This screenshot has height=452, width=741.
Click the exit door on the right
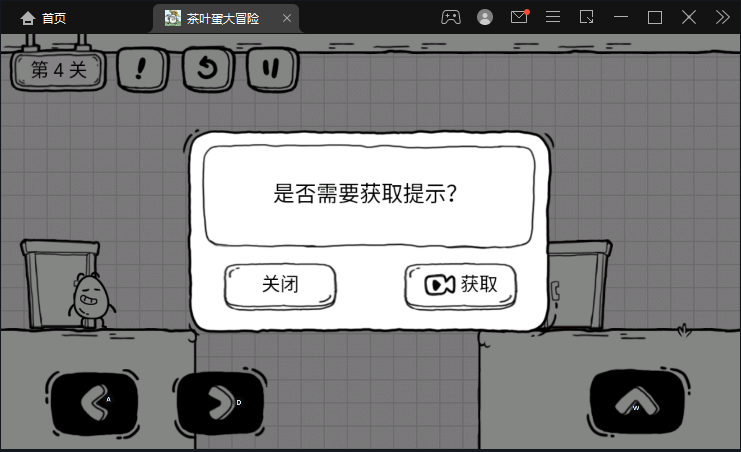578,284
